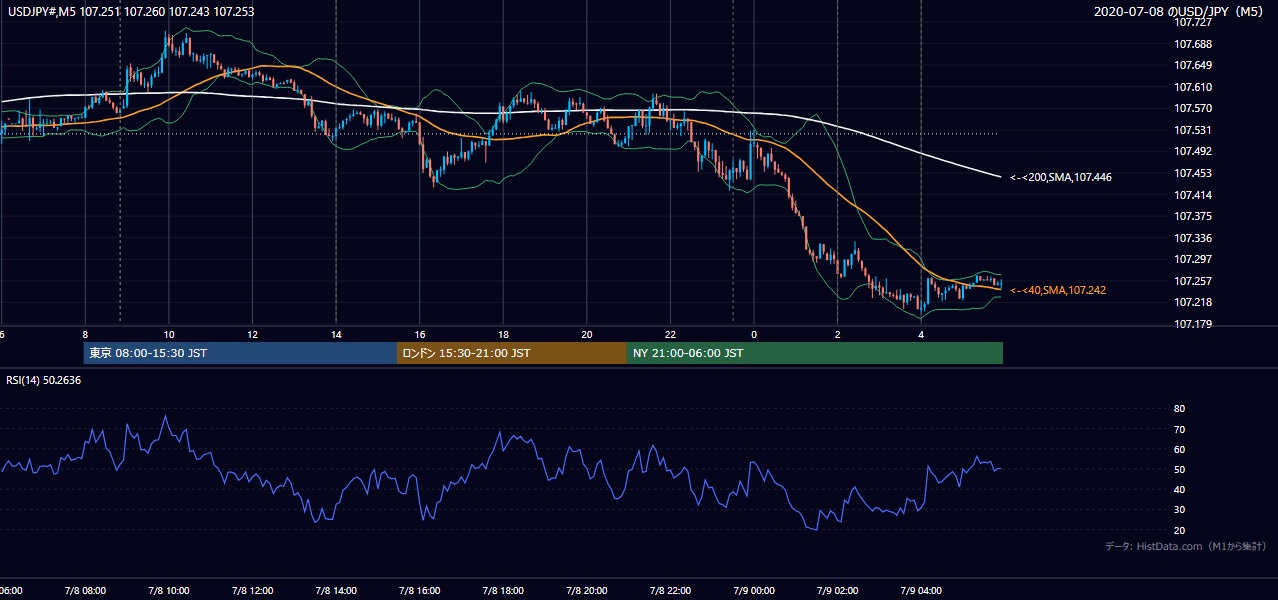Click RSI level 80 on the scale

pos(1179,409)
